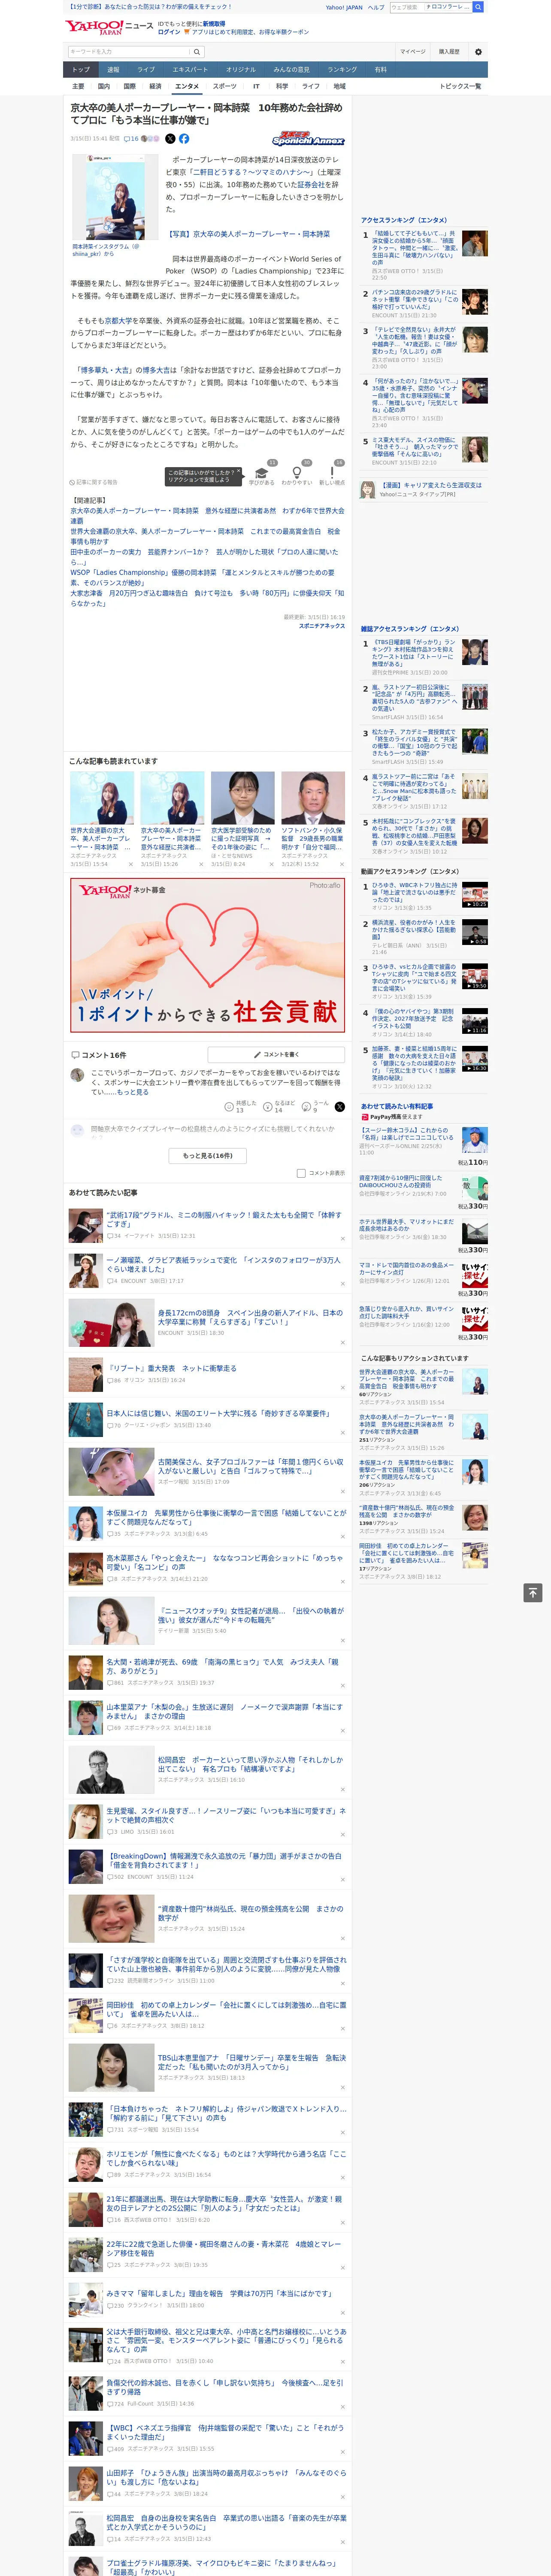551x2576 pixels.
Task: Click the ウェブ検索 input field
Action: (x=406, y=7)
